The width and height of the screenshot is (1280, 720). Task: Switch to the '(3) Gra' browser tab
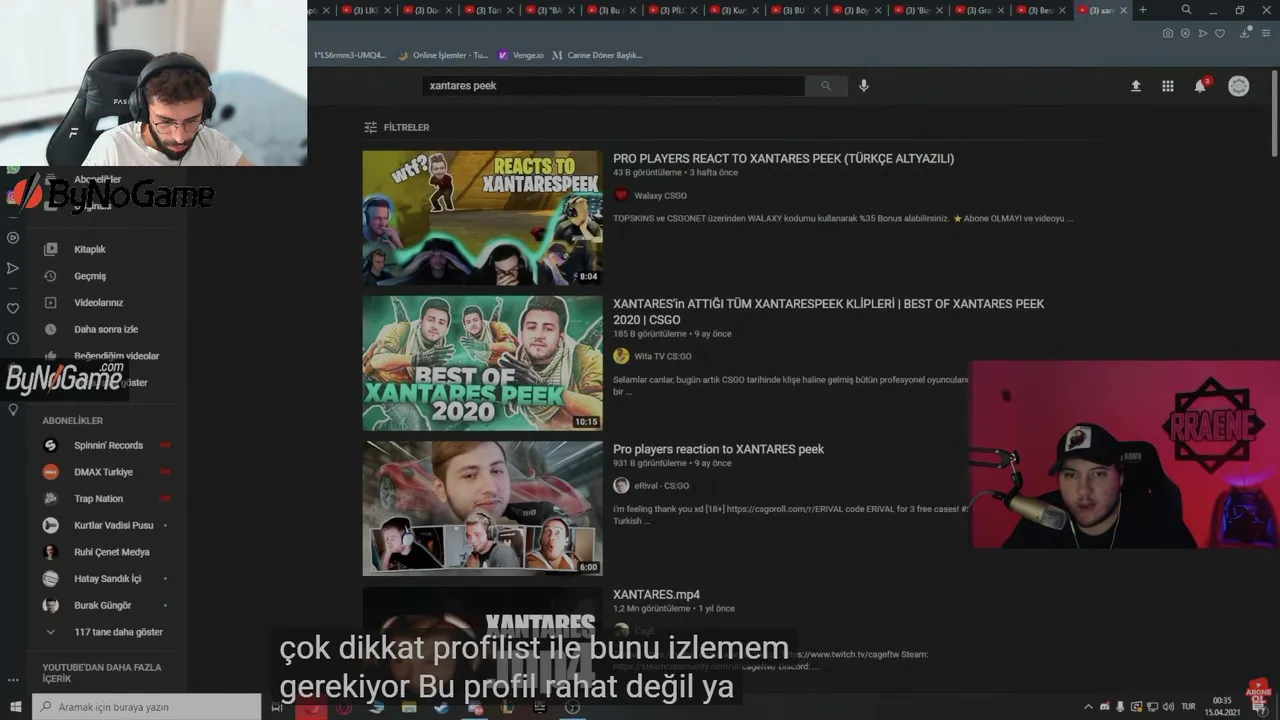(x=980, y=10)
